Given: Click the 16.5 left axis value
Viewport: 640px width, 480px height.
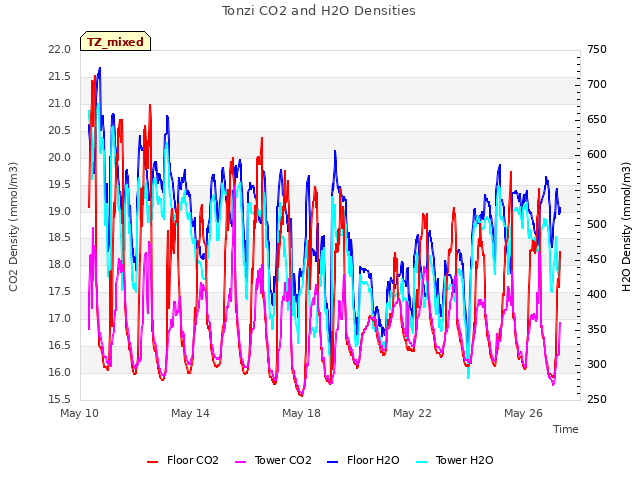Looking at the screenshot, I should point(60,346).
